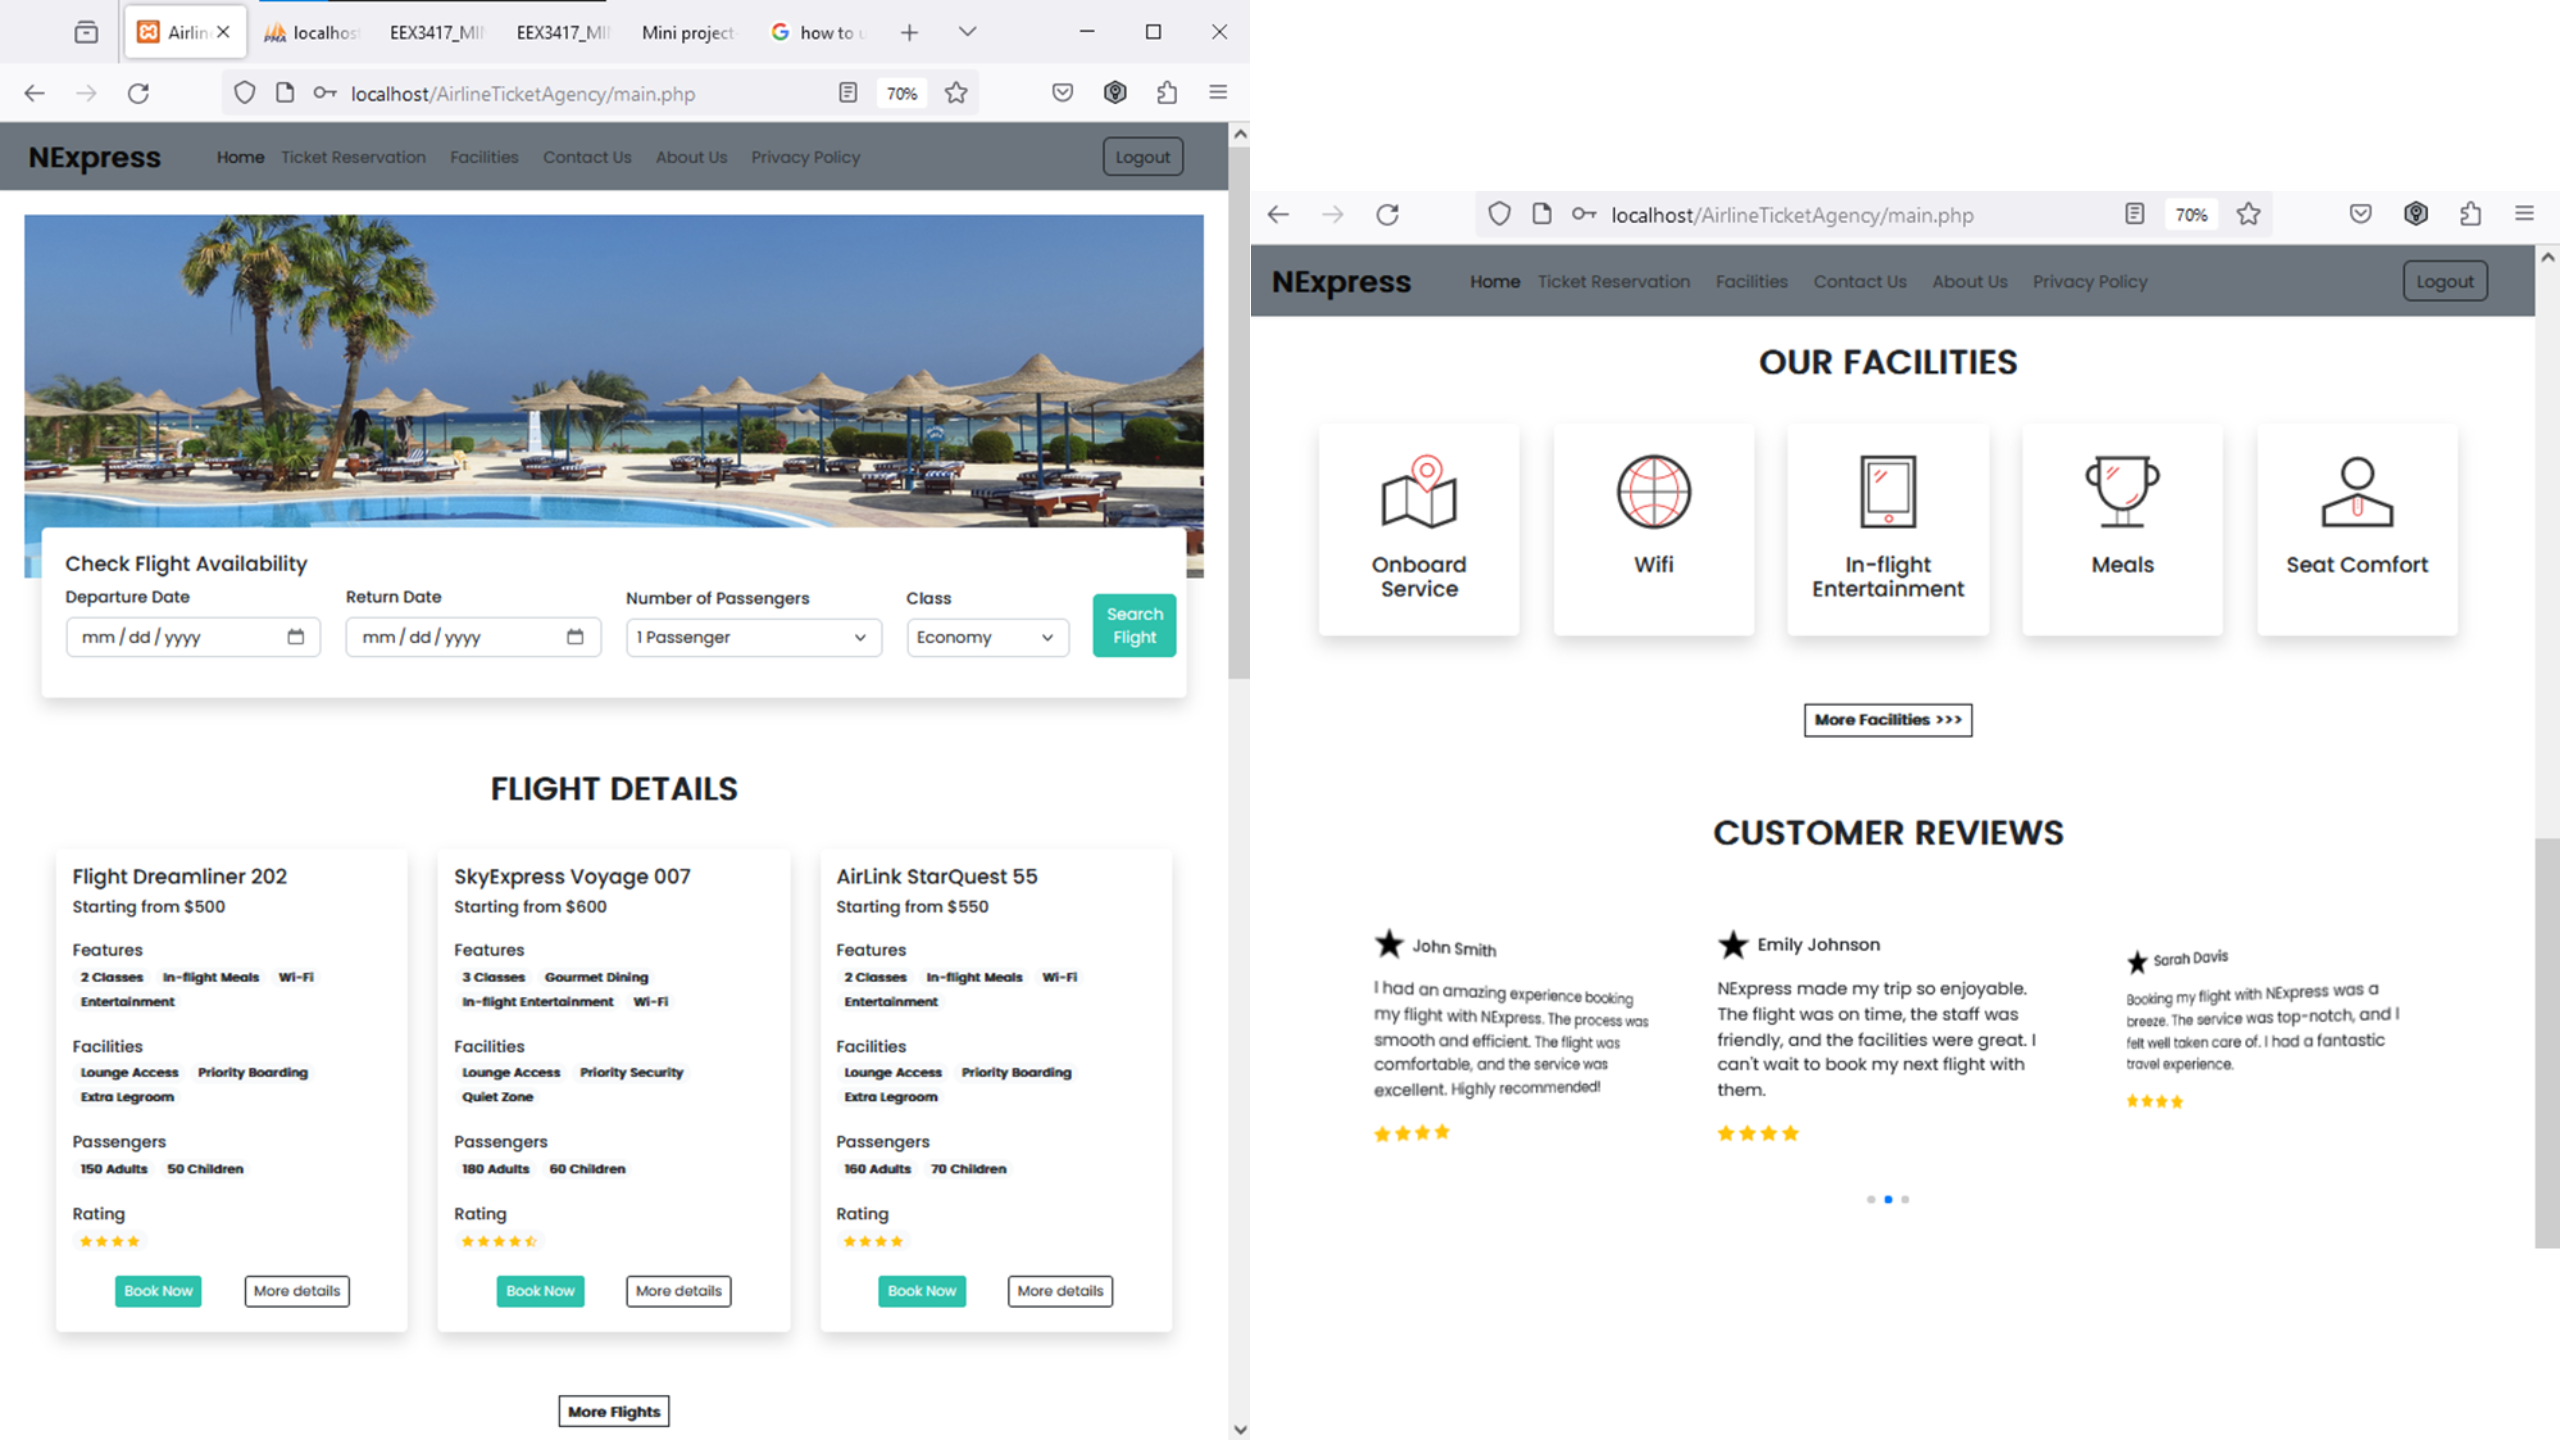This screenshot has height=1440, width=2560.
Task: Select the first review carousel dot
Action: pyautogui.click(x=1870, y=1199)
